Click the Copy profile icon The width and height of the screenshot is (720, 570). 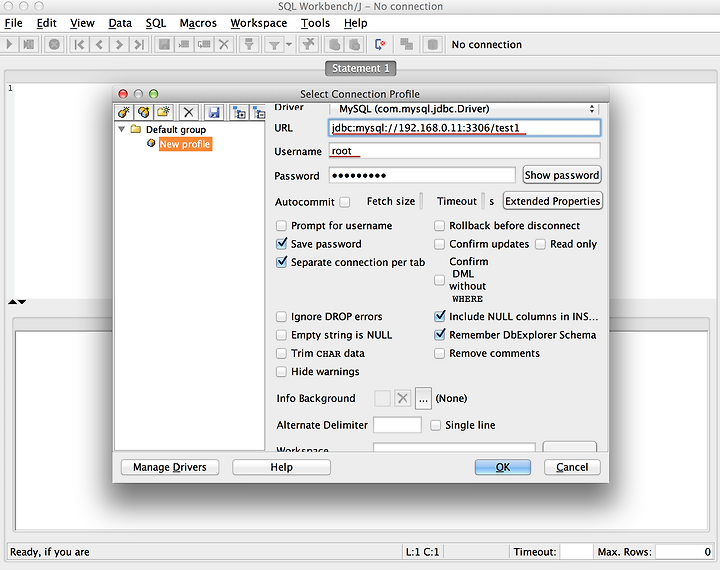click(144, 112)
